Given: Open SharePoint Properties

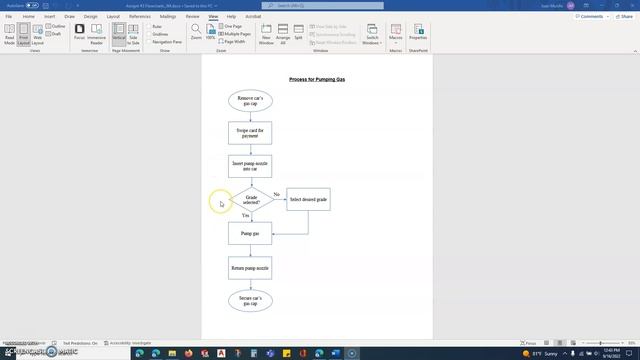Looking at the screenshot, I should [x=418, y=32].
